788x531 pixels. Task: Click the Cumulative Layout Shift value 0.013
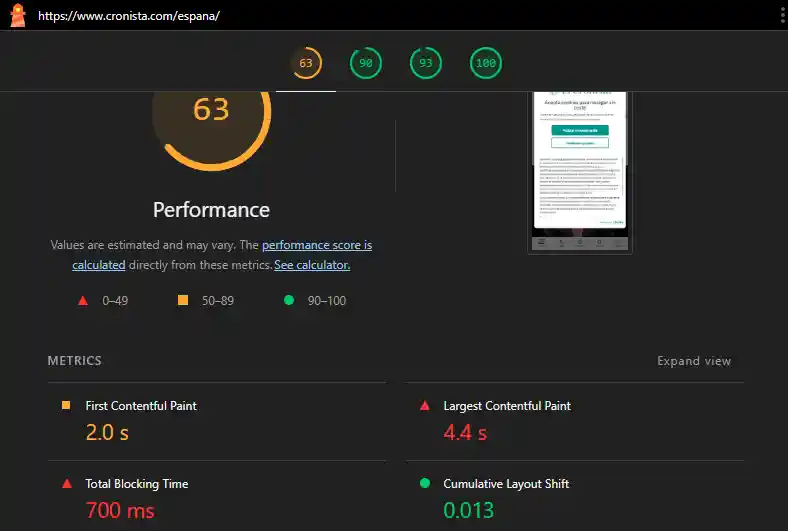(x=469, y=510)
